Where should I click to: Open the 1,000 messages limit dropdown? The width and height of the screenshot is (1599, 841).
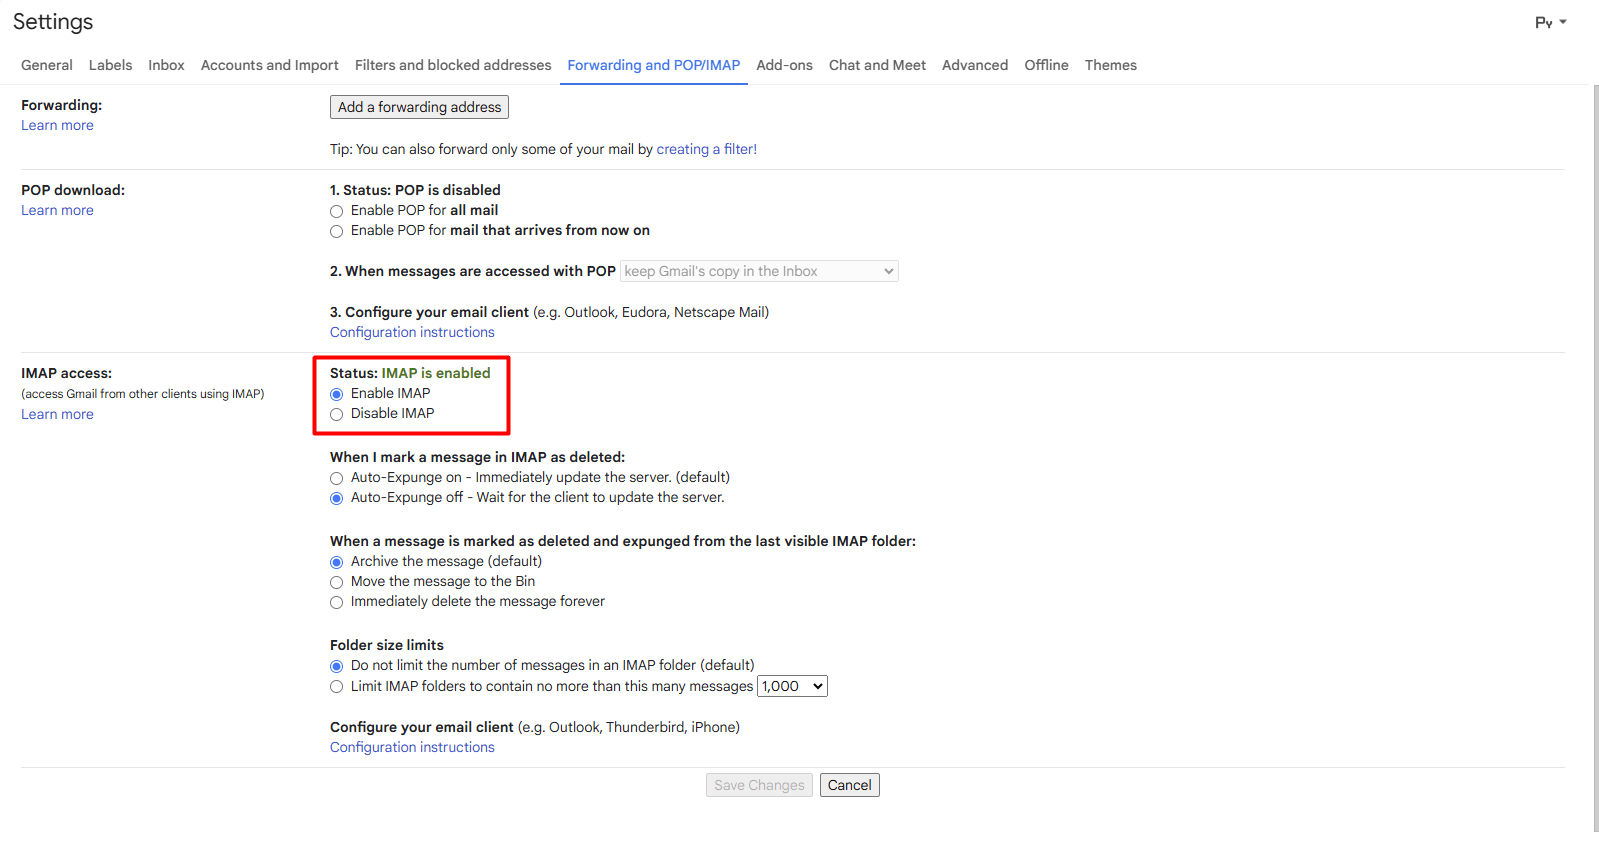pos(792,686)
